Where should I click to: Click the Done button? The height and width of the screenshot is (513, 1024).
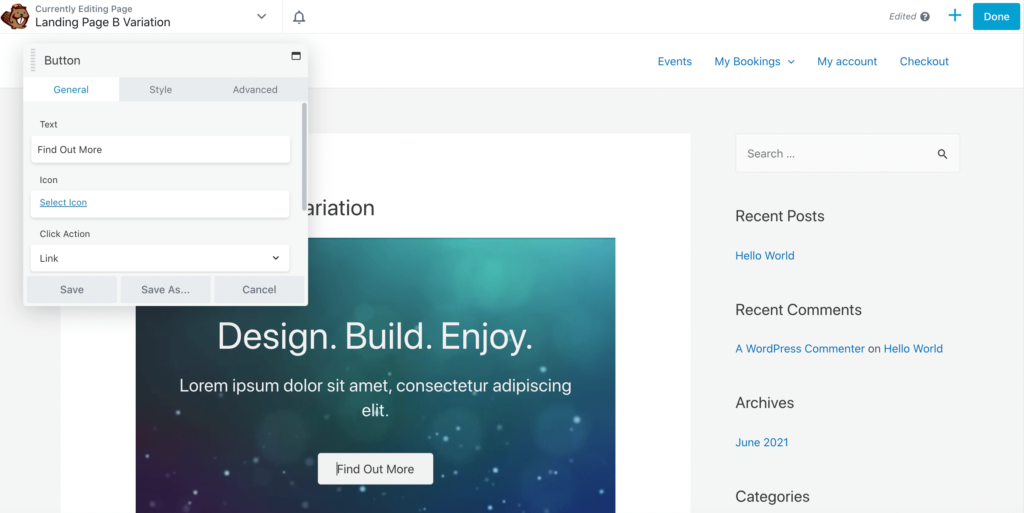(x=996, y=16)
